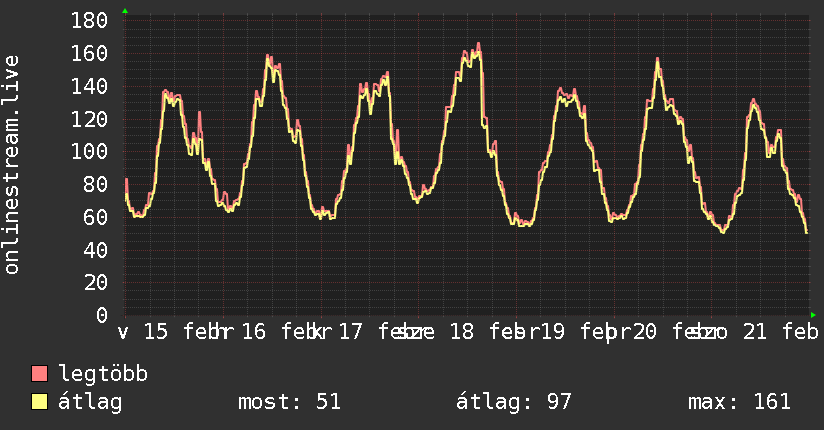Click the 100 y-axis label
Screen dimensions: 824x430
[x=89, y=152]
